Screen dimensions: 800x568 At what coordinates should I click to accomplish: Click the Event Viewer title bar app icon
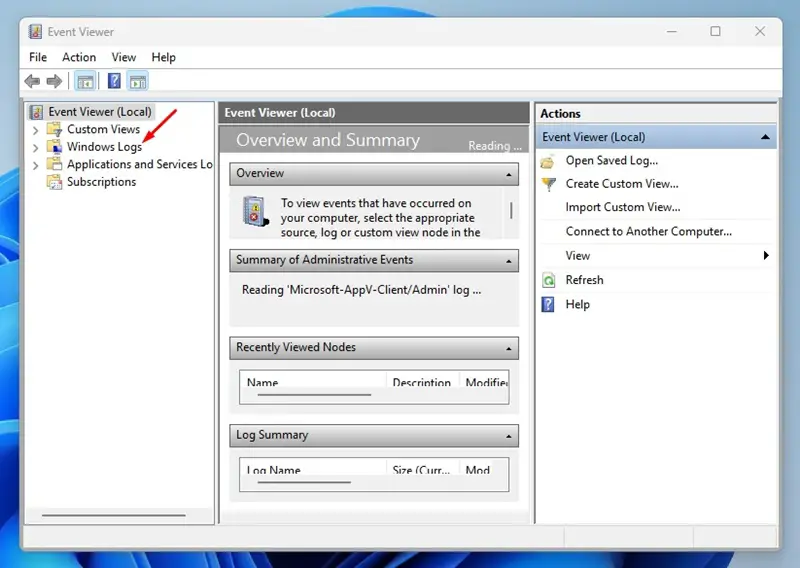pyautogui.click(x=35, y=32)
